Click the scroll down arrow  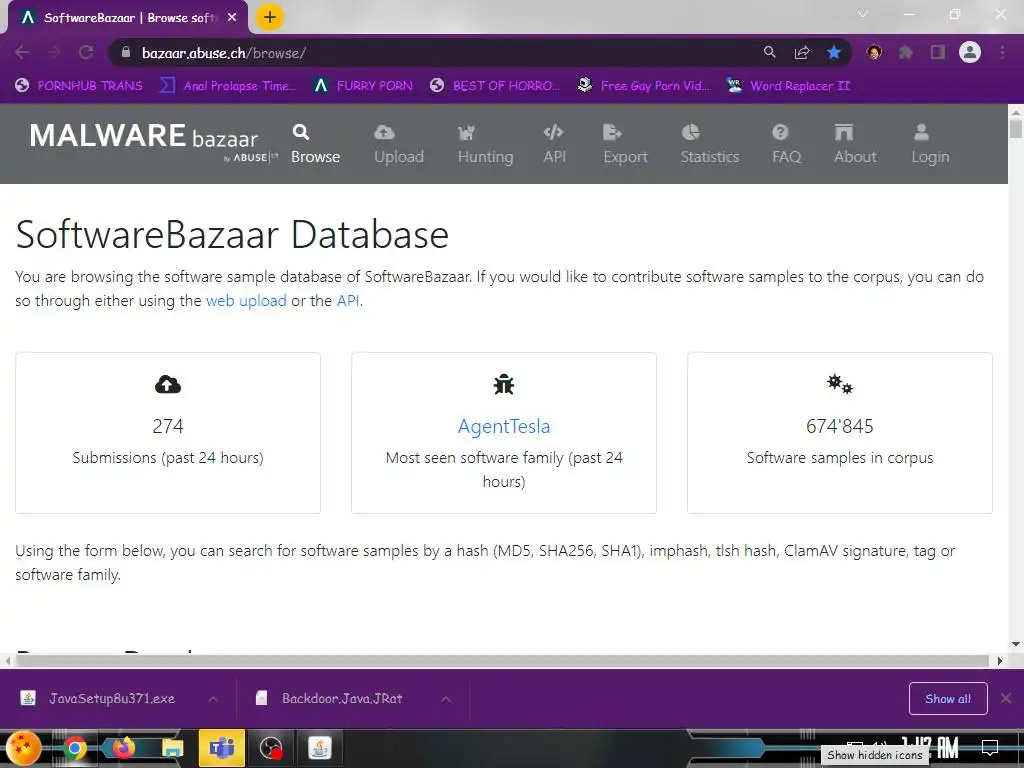point(1016,644)
